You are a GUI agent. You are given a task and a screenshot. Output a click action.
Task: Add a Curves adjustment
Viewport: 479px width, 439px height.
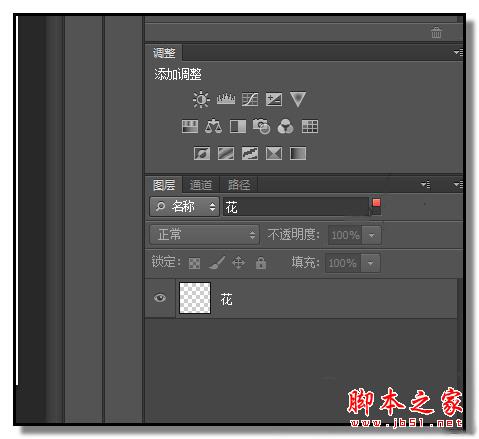tap(250, 99)
